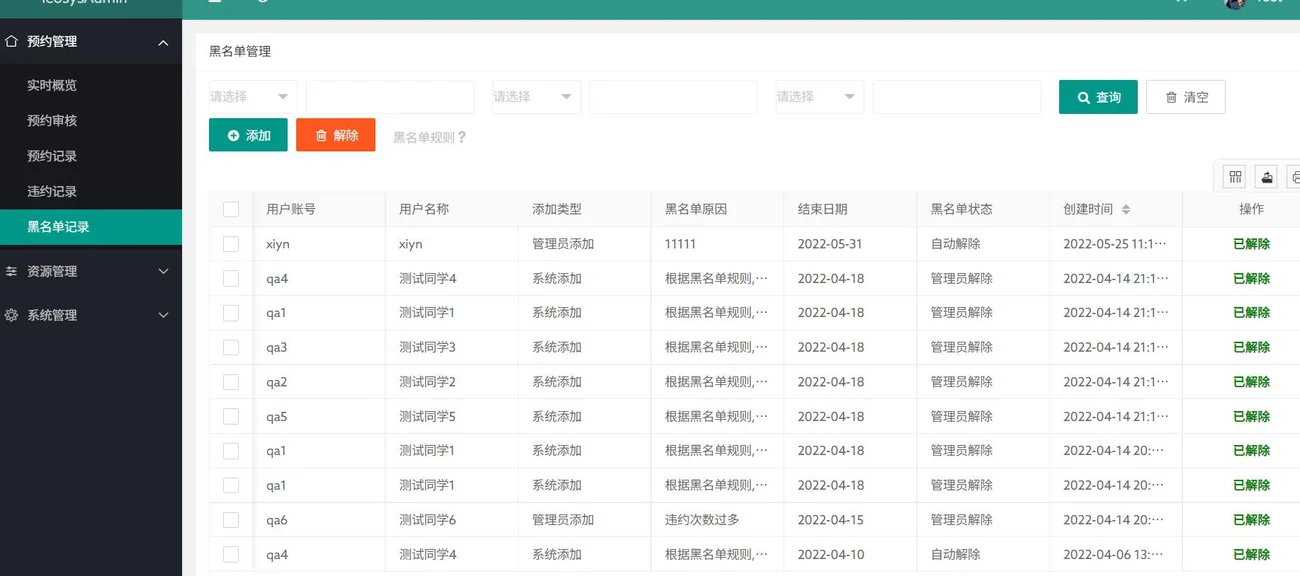The image size is (1300, 576).
Task: Click the 查询 search button
Action: coord(1098,97)
